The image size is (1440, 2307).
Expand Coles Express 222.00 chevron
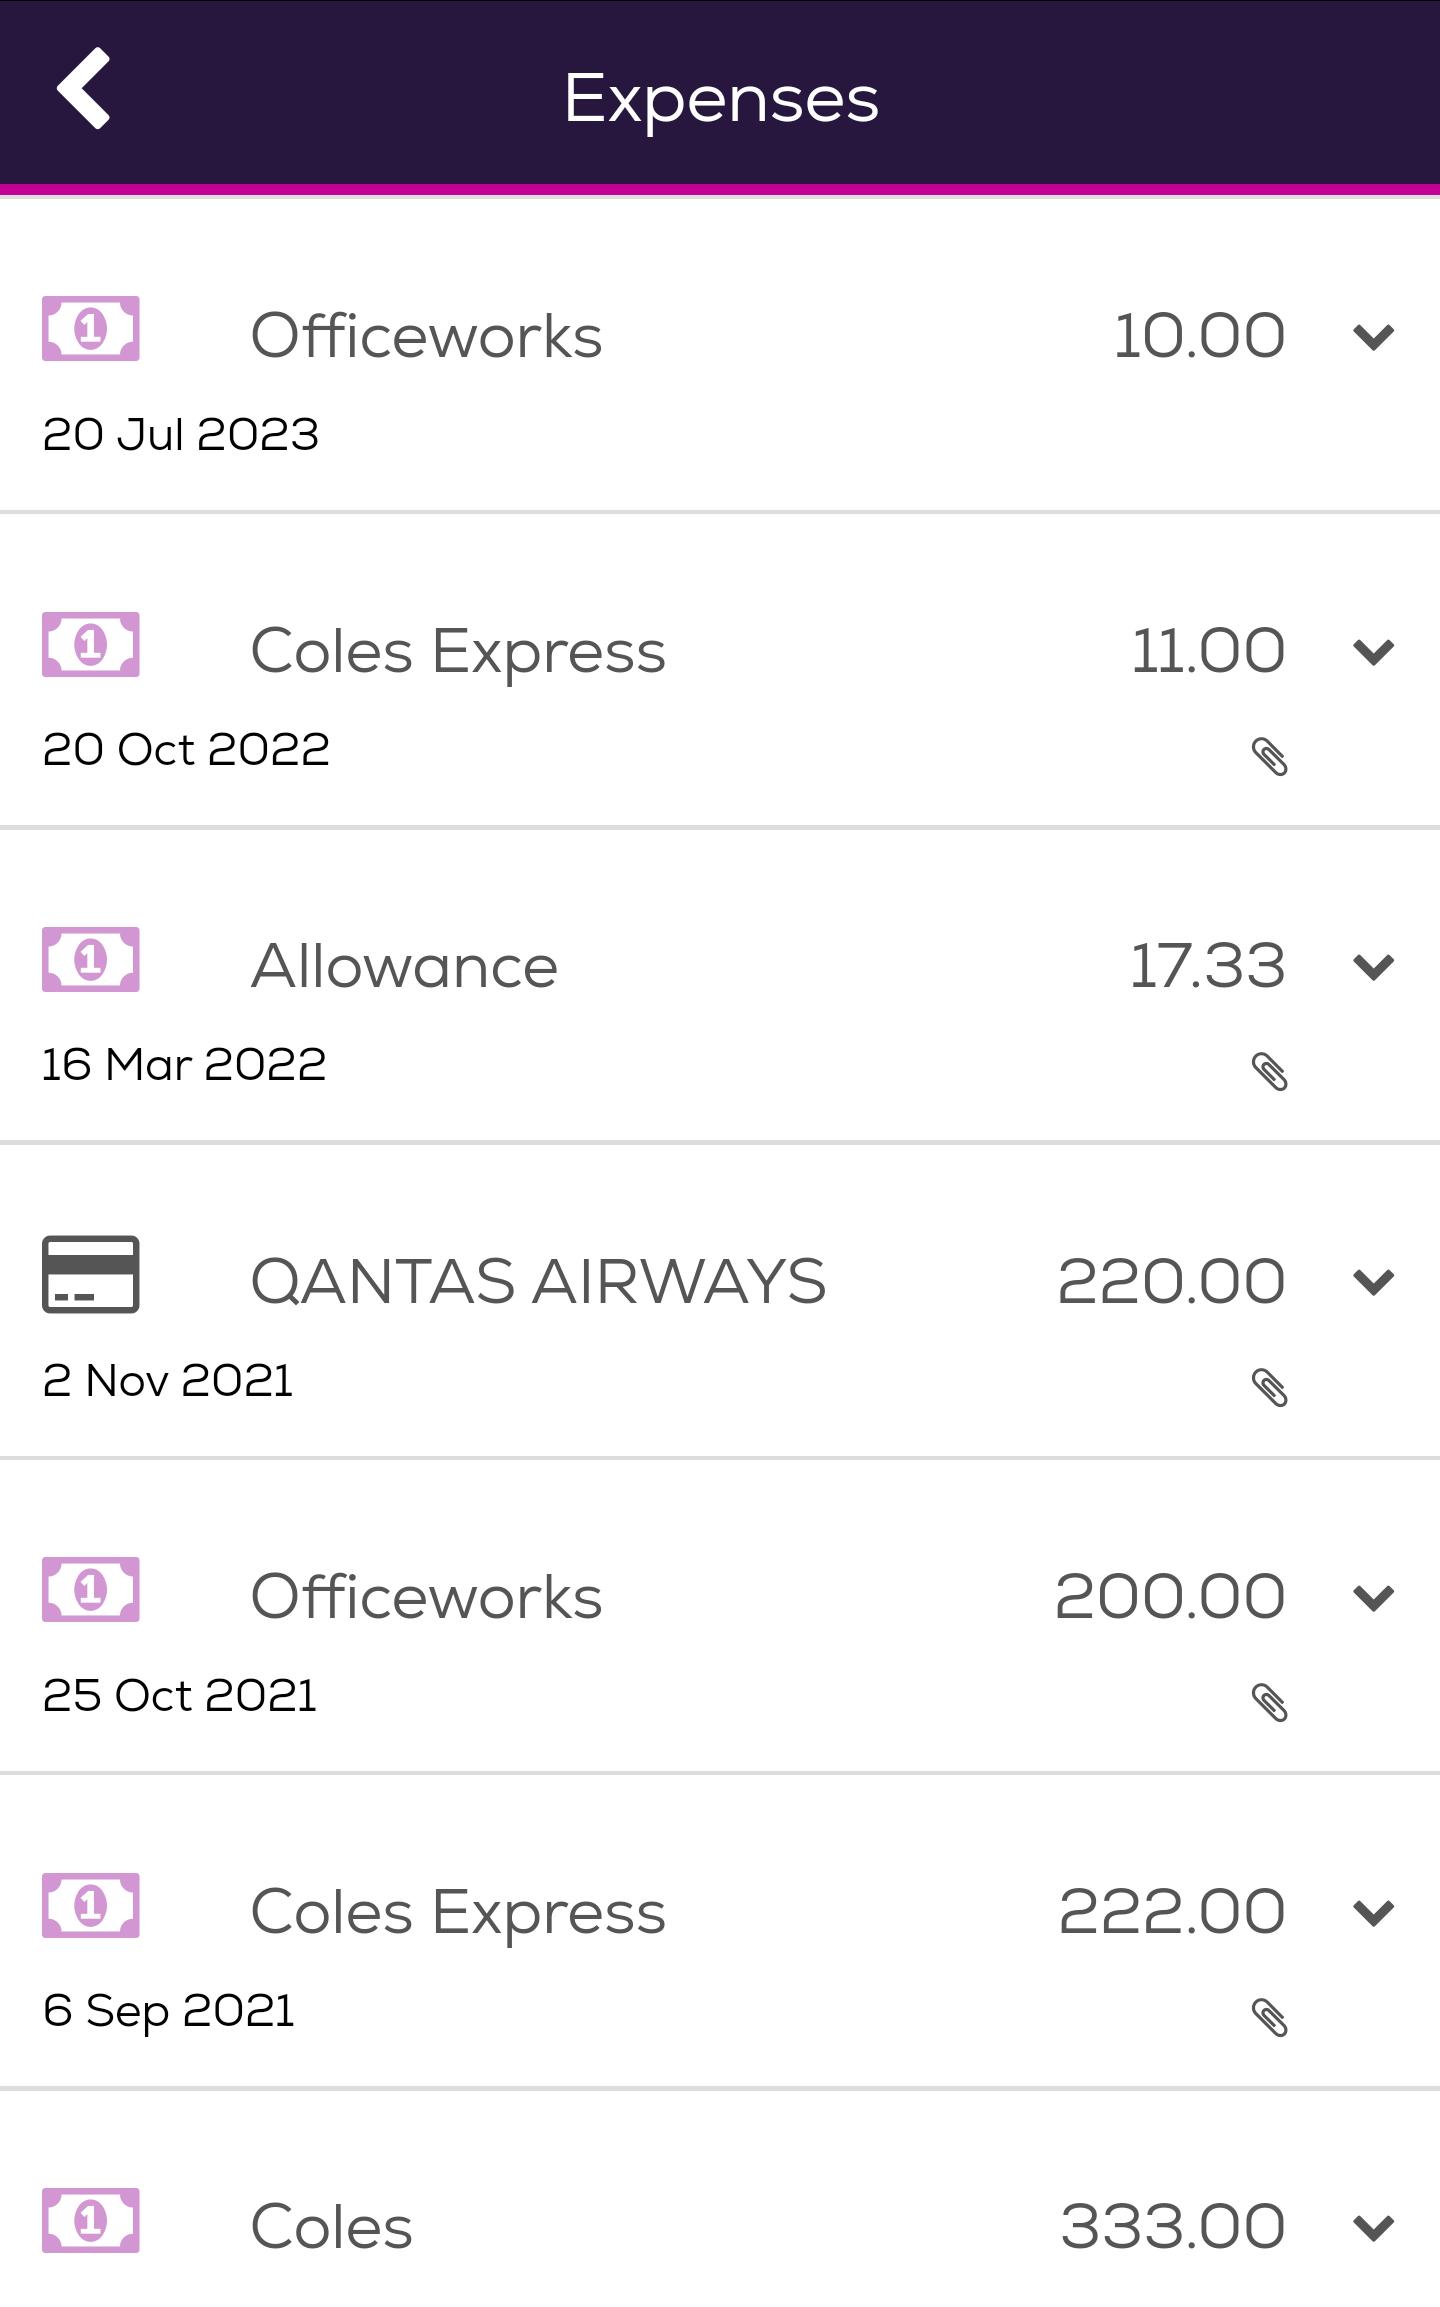pyautogui.click(x=1373, y=1913)
